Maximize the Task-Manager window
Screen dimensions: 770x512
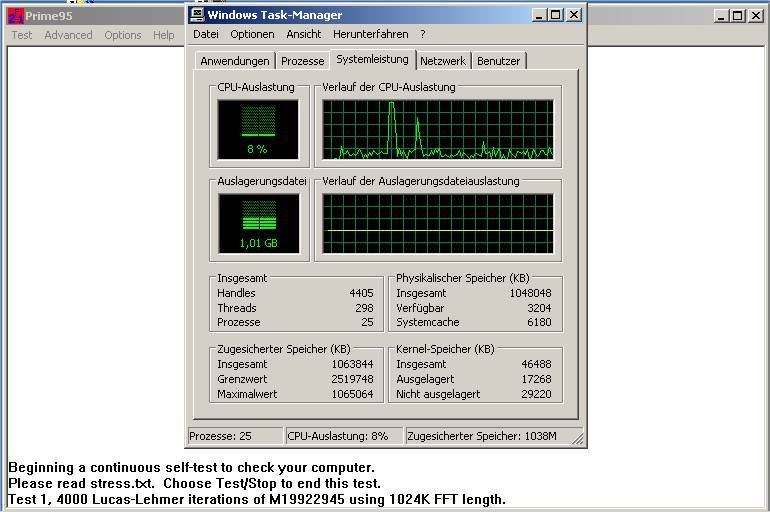[x=555, y=15]
